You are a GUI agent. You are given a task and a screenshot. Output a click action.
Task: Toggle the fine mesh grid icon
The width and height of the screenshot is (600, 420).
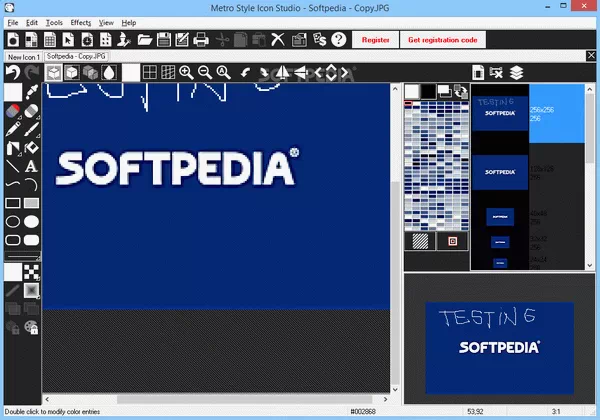coord(168,72)
